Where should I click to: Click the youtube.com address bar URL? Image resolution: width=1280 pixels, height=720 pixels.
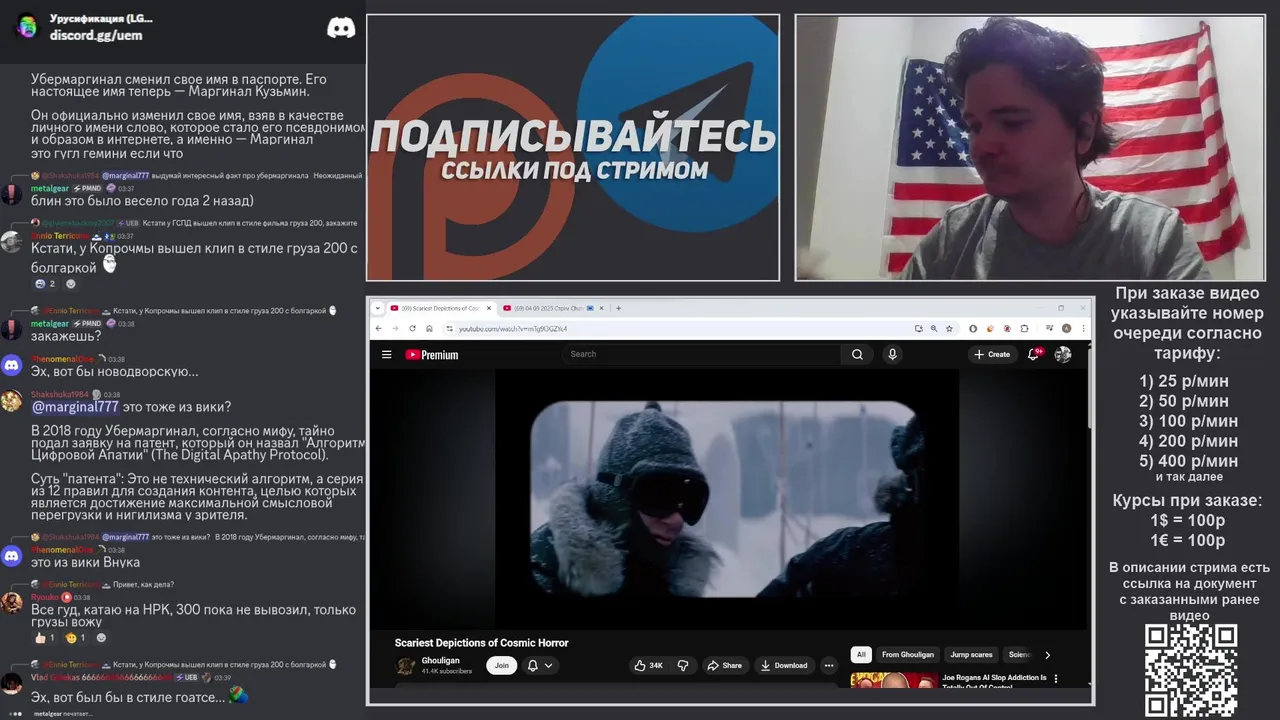pyautogui.click(x=513, y=328)
